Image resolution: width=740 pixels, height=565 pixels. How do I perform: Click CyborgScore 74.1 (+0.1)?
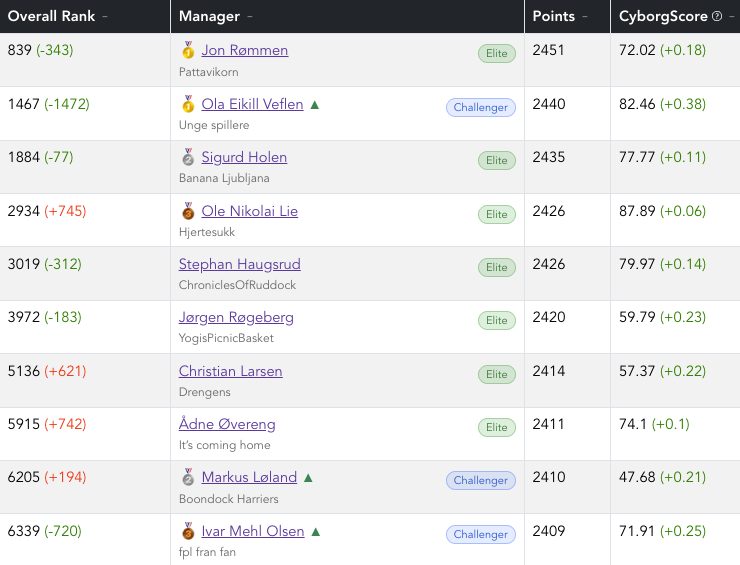(x=654, y=424)
